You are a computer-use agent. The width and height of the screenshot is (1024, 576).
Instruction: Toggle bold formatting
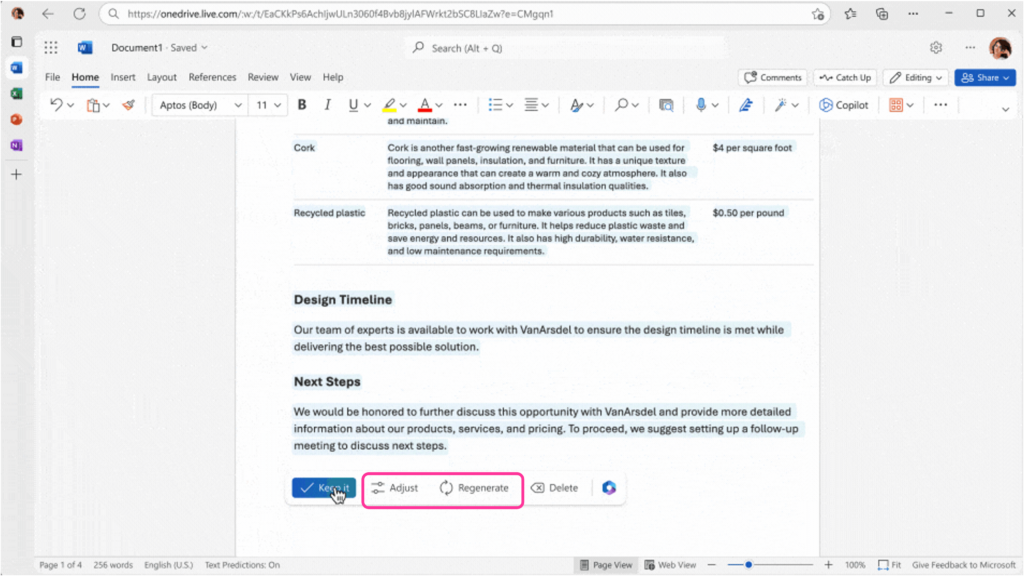point(302,104)
